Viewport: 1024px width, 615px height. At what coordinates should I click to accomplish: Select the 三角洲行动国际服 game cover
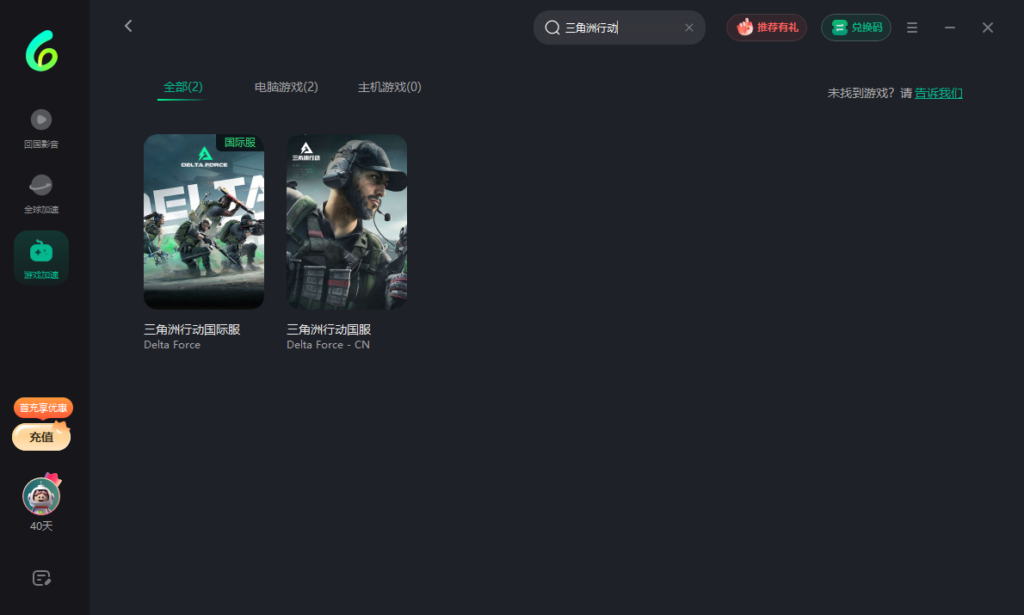204,222
